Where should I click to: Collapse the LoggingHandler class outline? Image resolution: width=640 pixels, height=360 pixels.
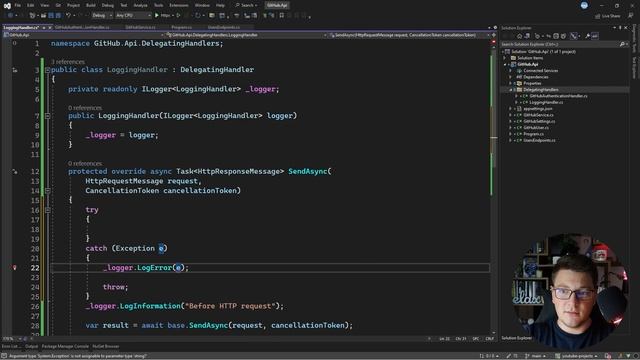(x=47, y=70)
